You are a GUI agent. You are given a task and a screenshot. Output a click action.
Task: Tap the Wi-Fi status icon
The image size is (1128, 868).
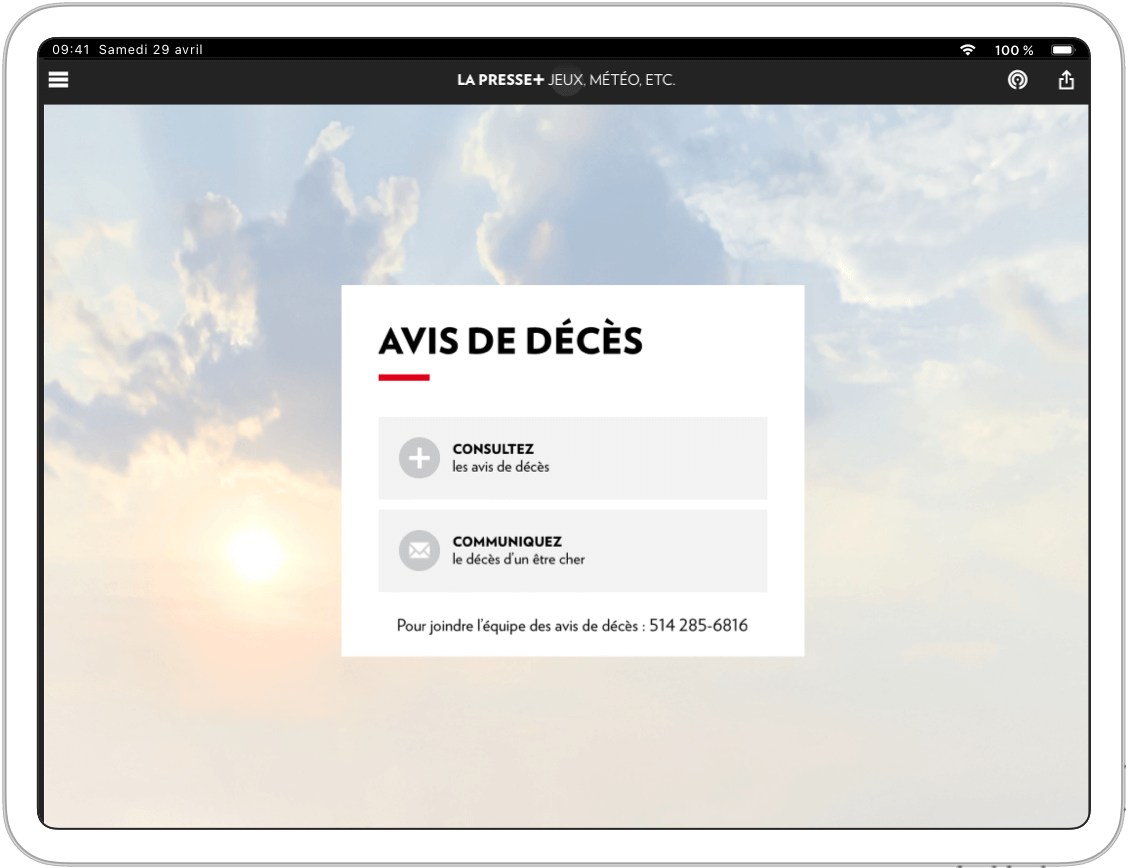click(967, 50)
